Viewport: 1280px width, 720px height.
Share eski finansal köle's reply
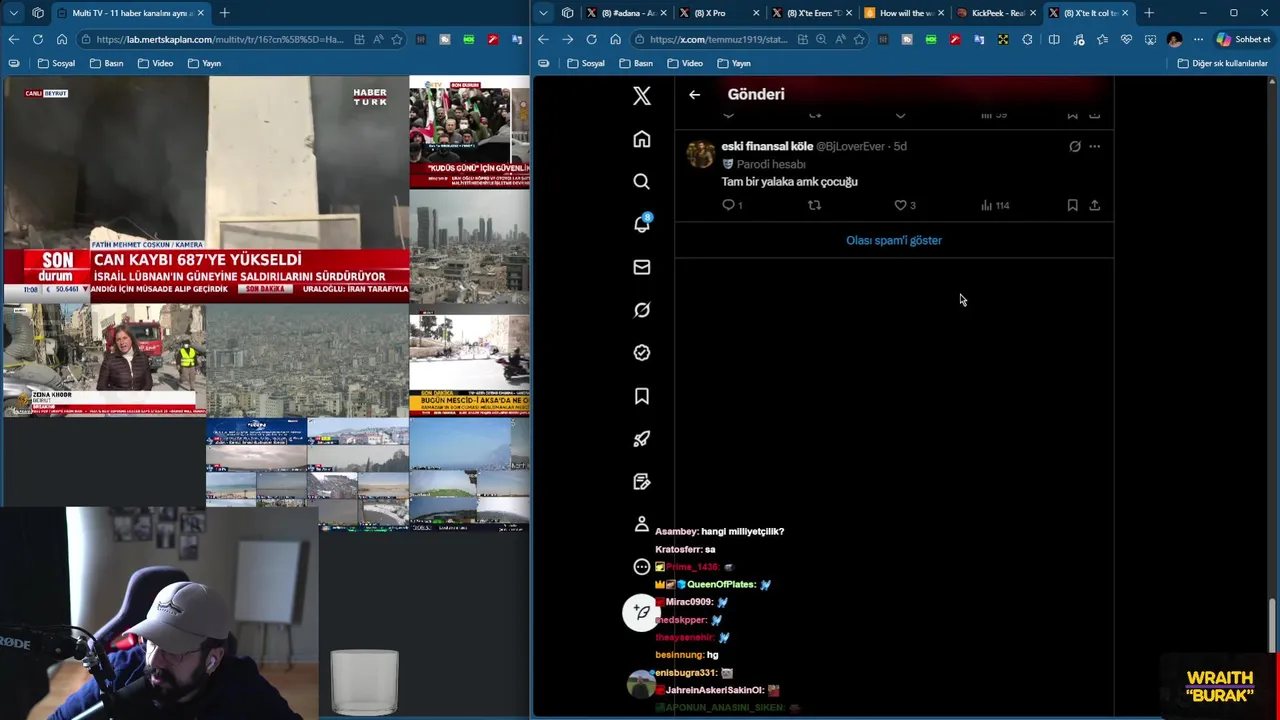[1095, 205]
